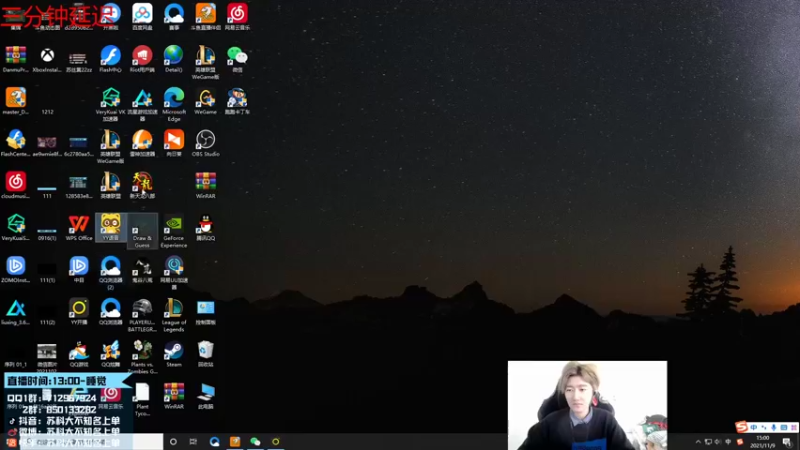Select the file named 1212
This screenshot has height=450, width=800.
point(47,111)
